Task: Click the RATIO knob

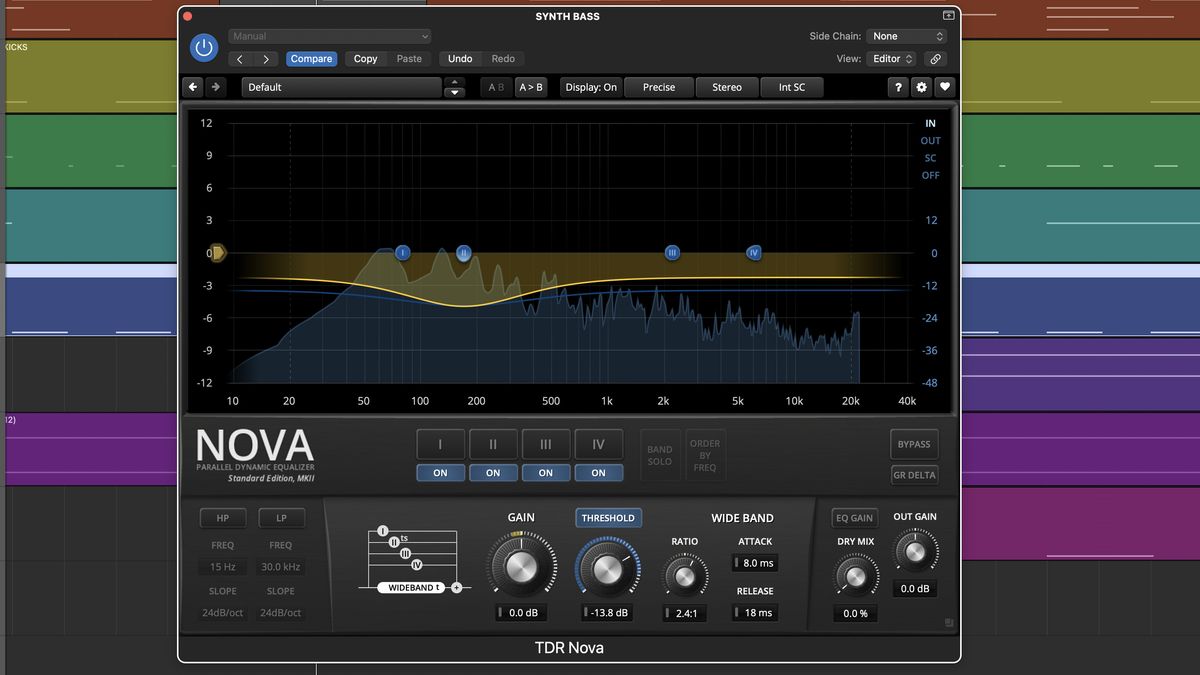Action: tap(685, 576)
